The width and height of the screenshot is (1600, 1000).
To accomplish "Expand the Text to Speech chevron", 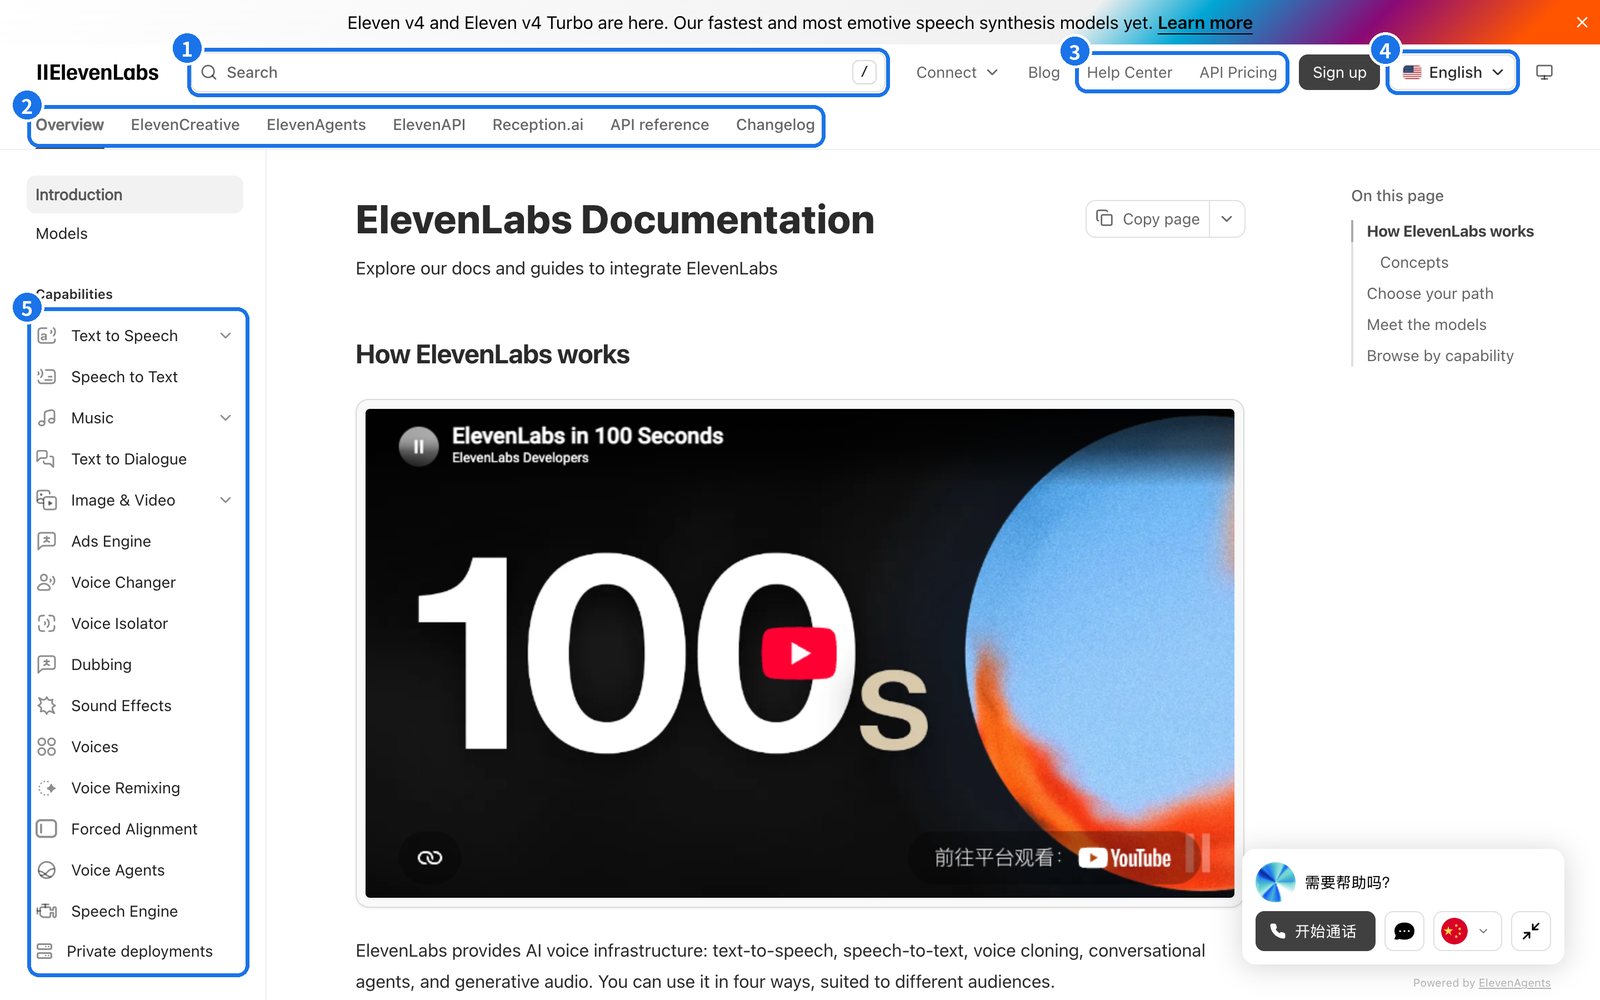I will [x=226, y=336].
